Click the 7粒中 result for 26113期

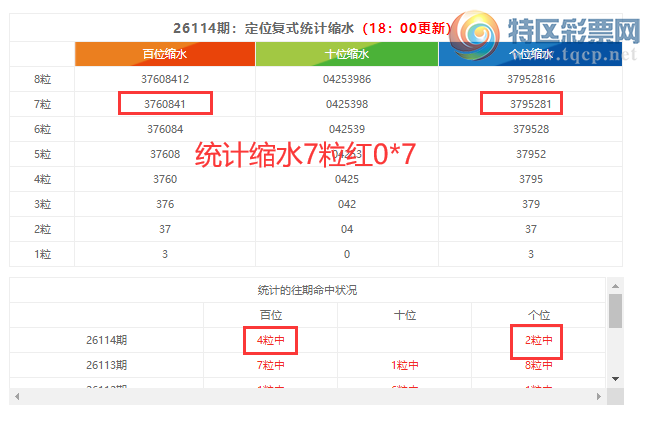(x=271, y=365)
